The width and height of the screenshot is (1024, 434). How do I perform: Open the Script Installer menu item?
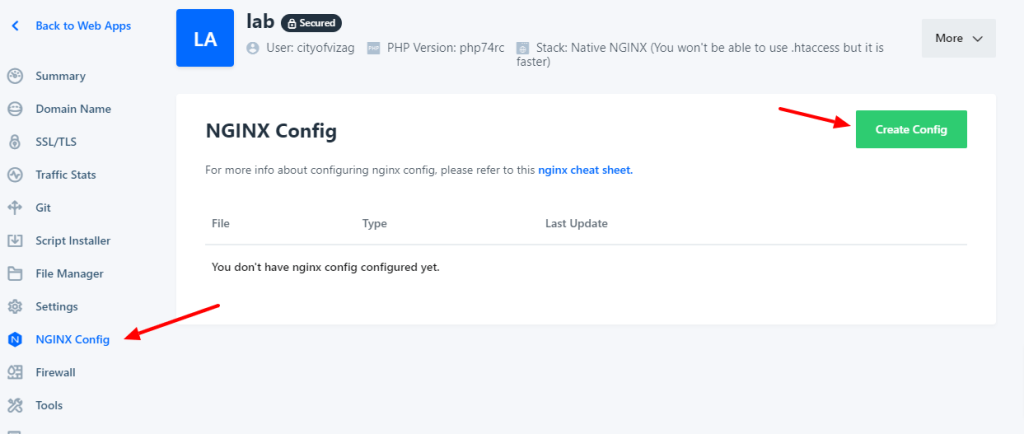[x=73, y=241]
